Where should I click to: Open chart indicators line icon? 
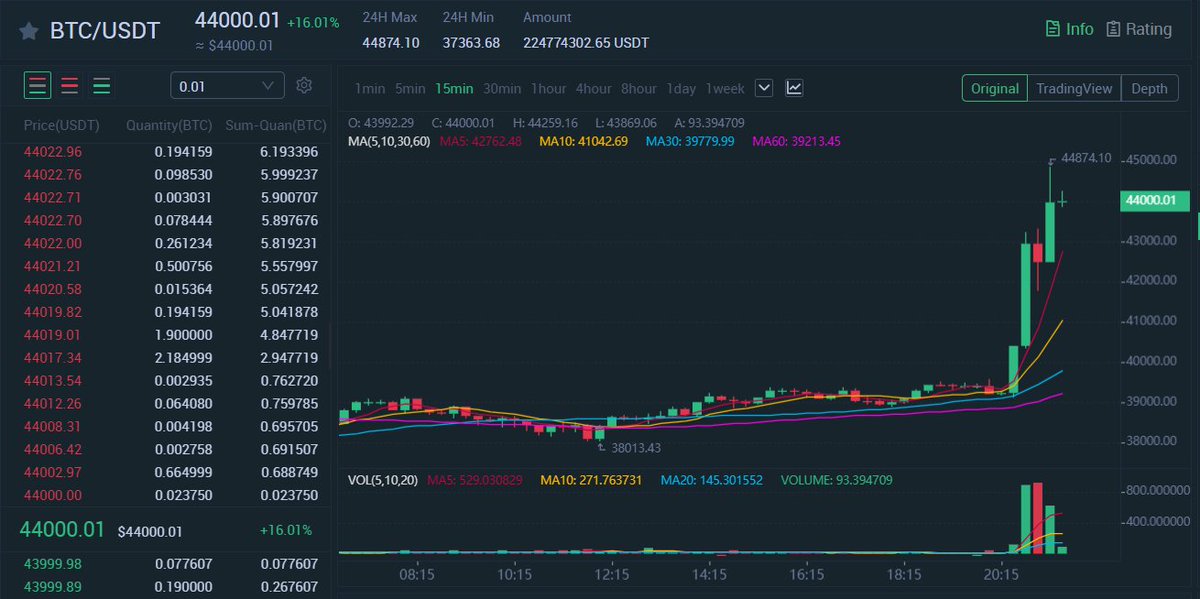[x=794, y=88]
